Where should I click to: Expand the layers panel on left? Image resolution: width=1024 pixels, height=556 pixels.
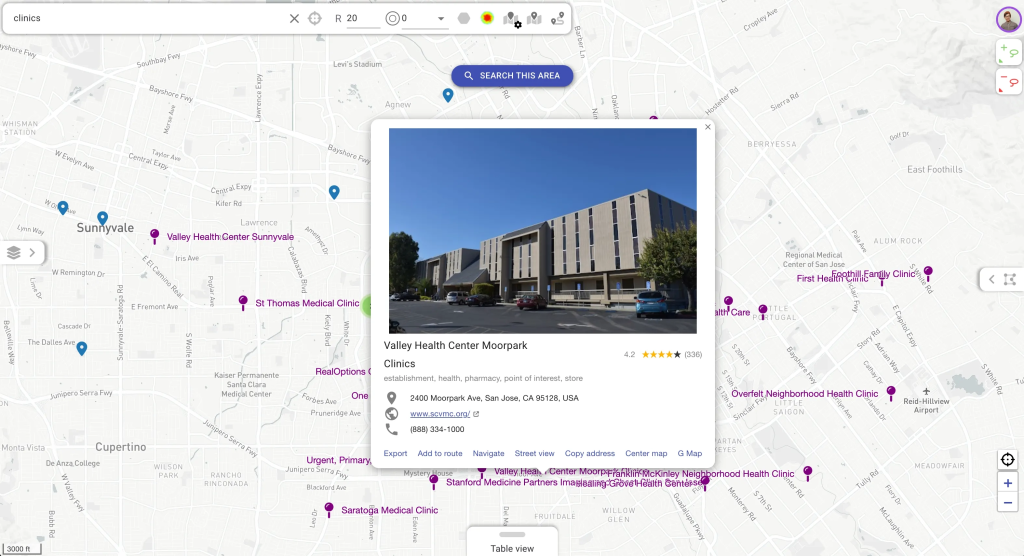tap(23, 252)
